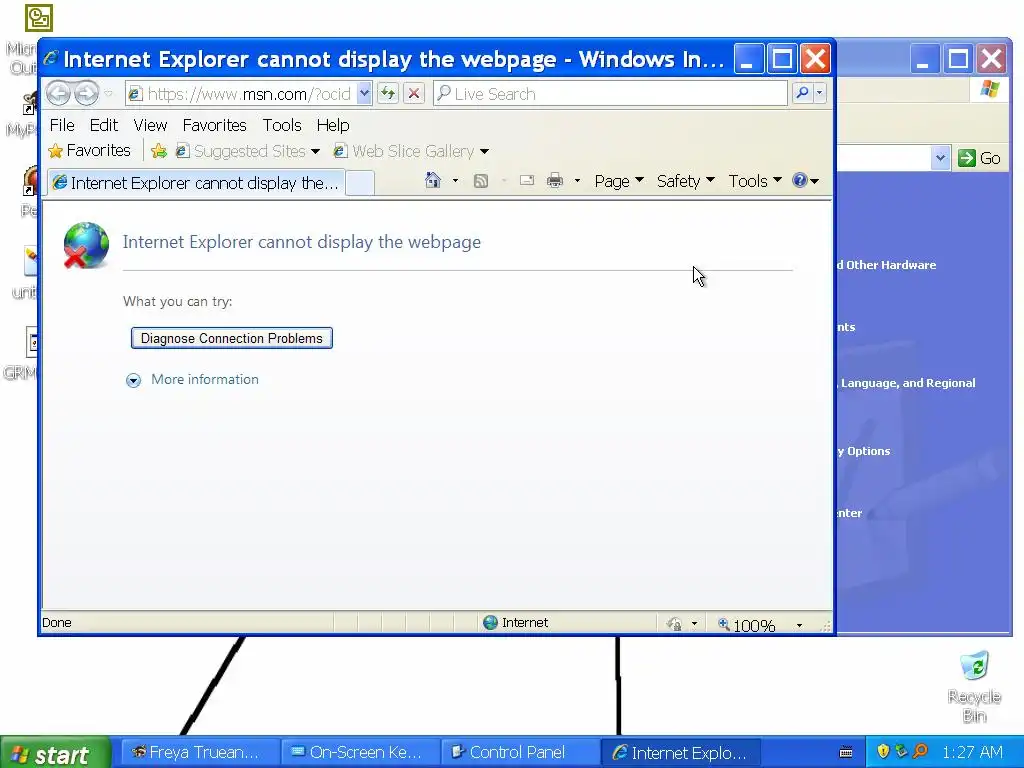Viewport: 1024px width, 768px height.
Task: Open recent pages dropdown beside Forward
Action: [109, 94]
